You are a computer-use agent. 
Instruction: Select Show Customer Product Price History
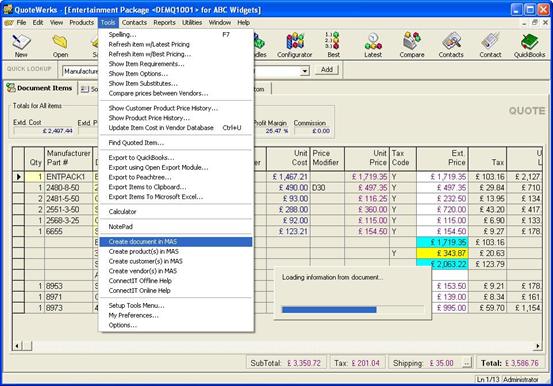point(176,108)
